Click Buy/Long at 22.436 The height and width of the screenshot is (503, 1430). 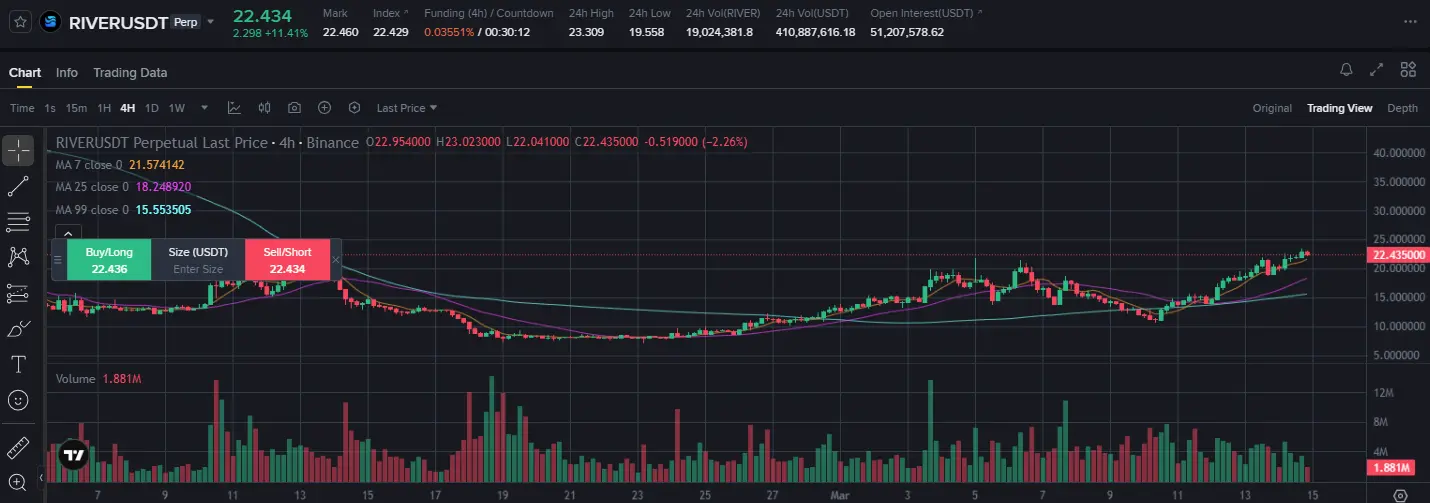[x=109, y=260]
